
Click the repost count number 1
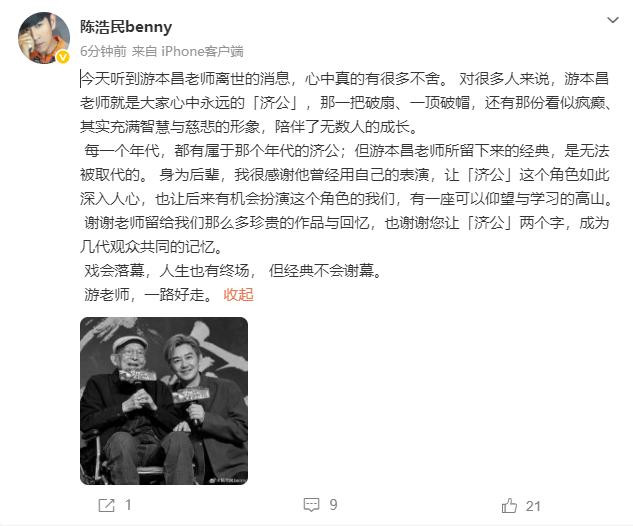(128, 505)
